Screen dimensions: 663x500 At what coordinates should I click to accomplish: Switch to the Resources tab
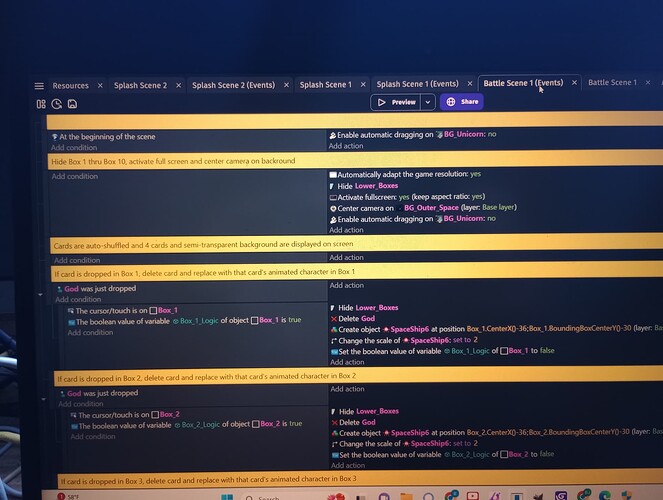71,86
